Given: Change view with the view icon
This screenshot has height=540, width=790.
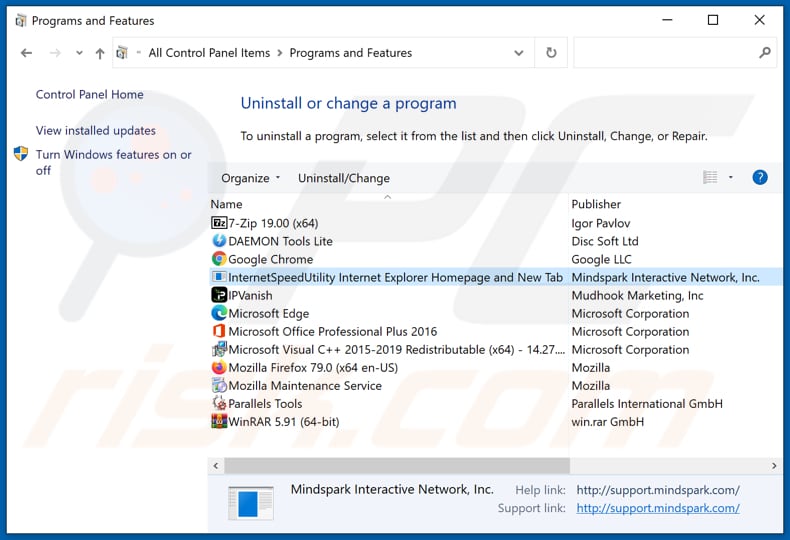Looking at the screenshot, I should coord(710,177).
